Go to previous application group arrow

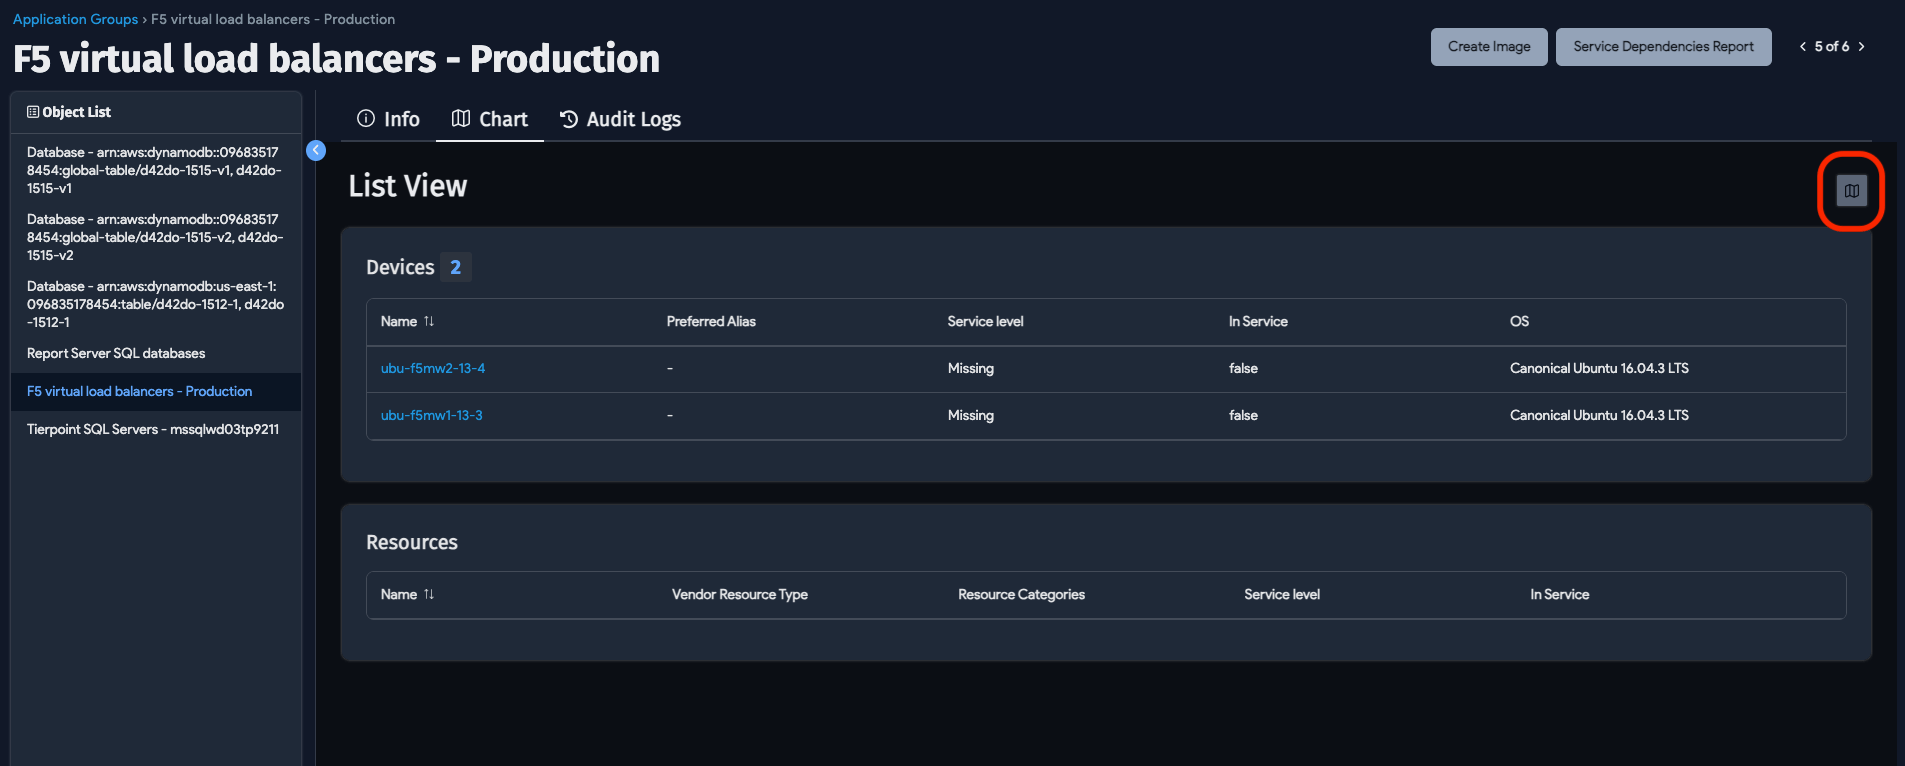pos(1802,47)
